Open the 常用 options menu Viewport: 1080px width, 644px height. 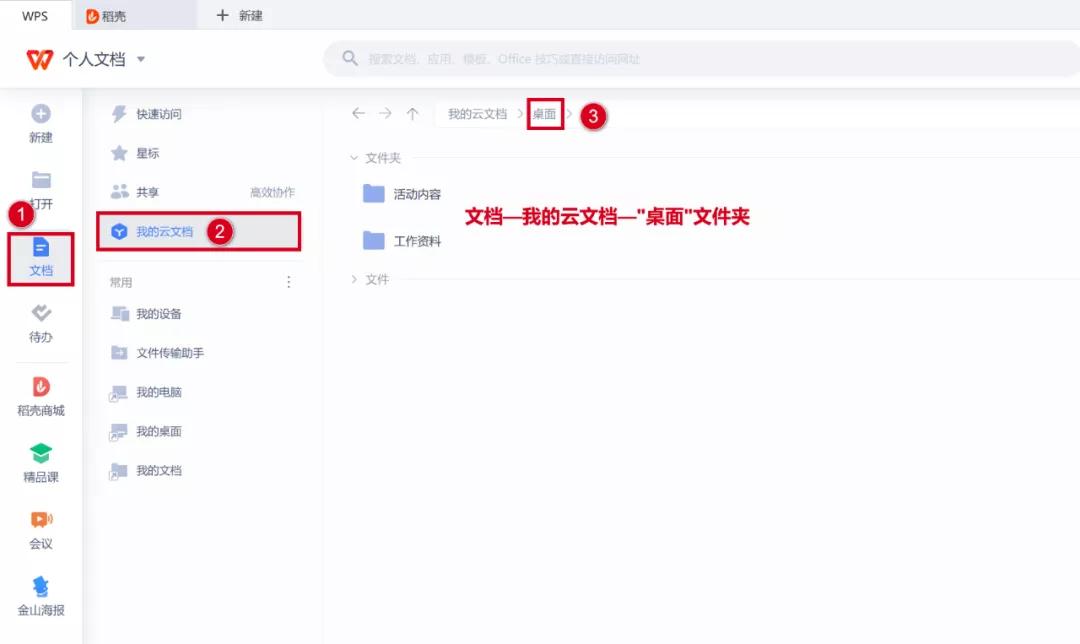[x=288, y=281]
